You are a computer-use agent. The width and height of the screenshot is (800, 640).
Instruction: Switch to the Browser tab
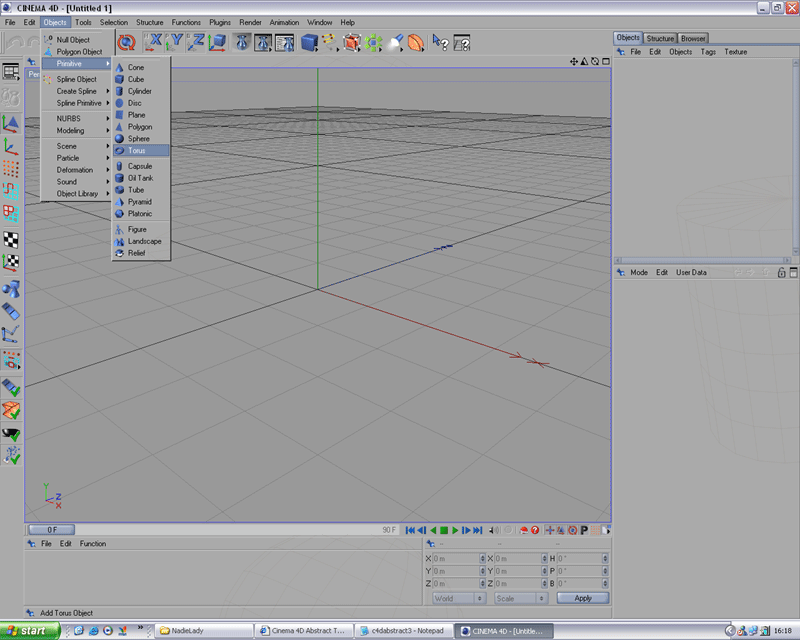(693, 38)
